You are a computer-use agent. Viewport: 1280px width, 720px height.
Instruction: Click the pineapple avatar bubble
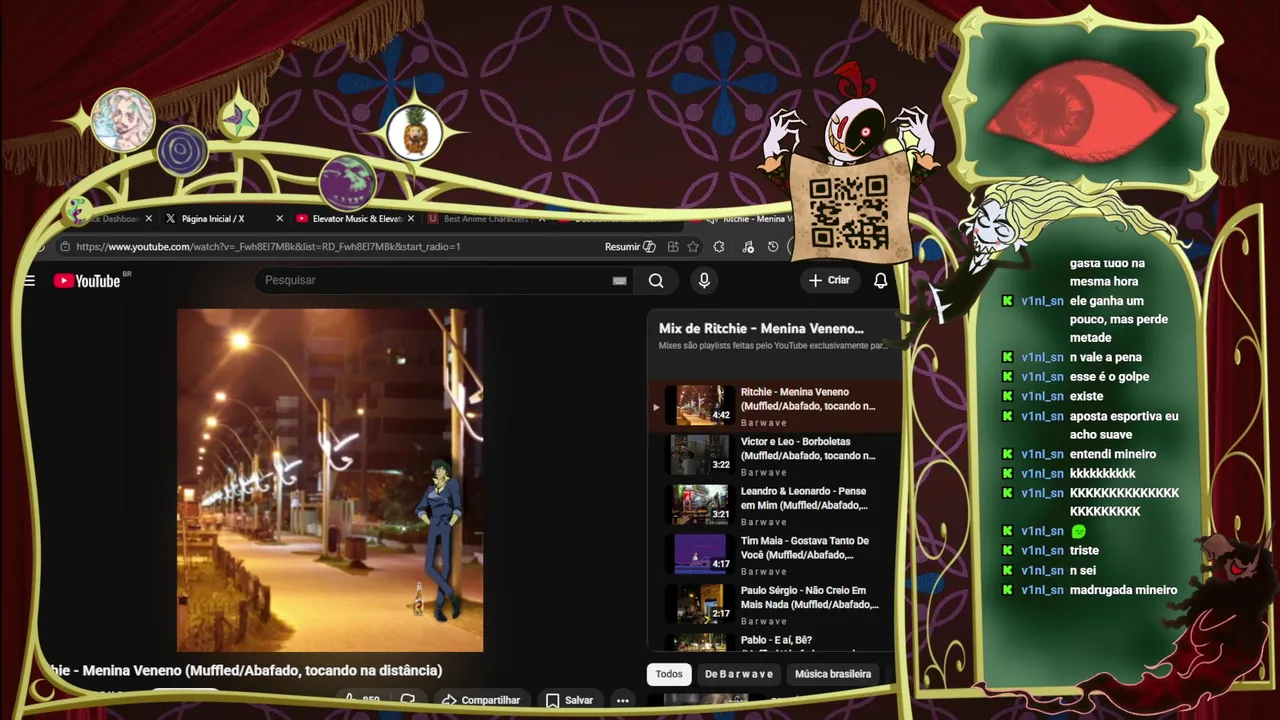click(415, 132)
